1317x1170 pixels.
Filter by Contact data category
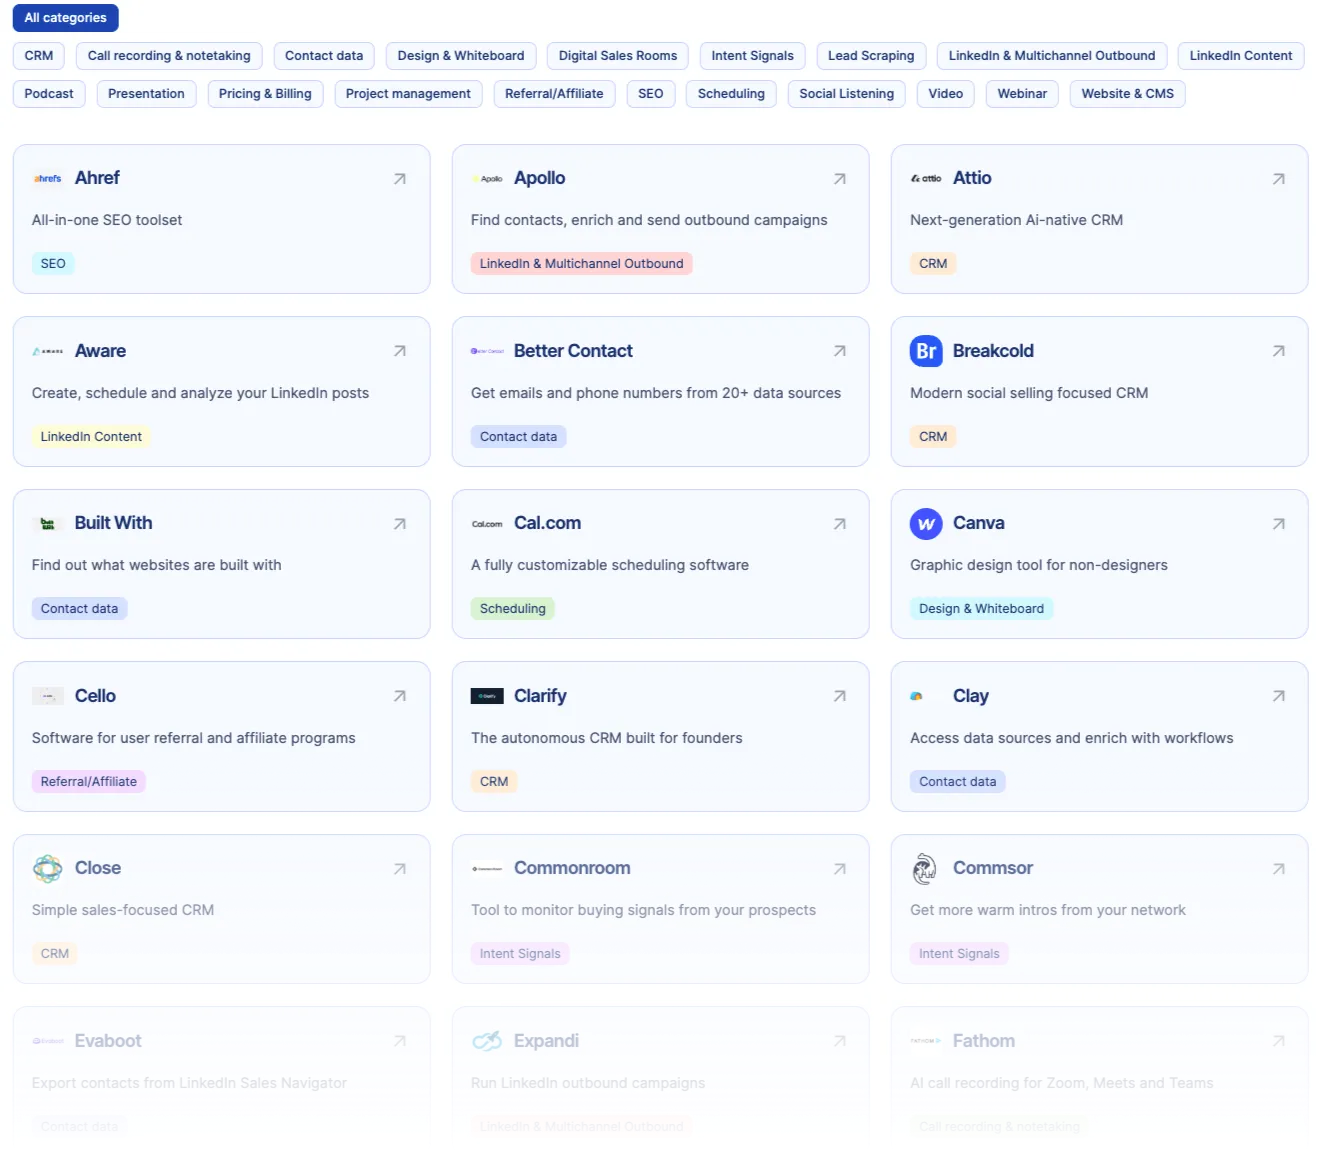coord(324,56)
